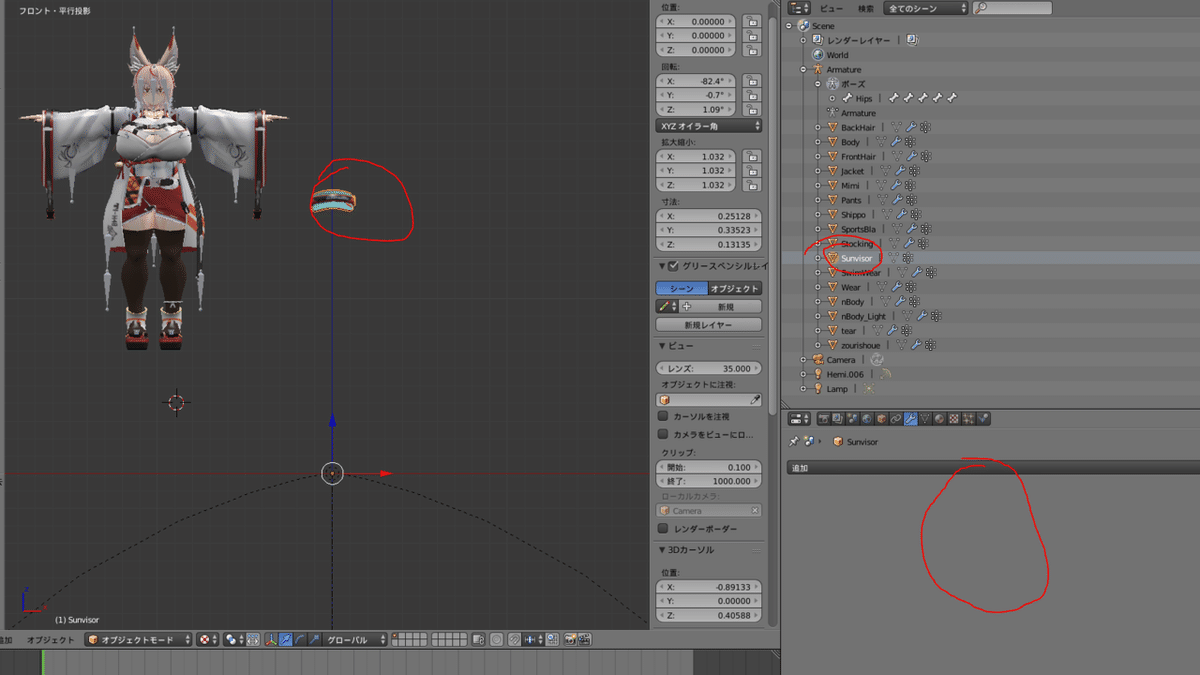Click the OpenGL render image icon

tap(570, 639)
